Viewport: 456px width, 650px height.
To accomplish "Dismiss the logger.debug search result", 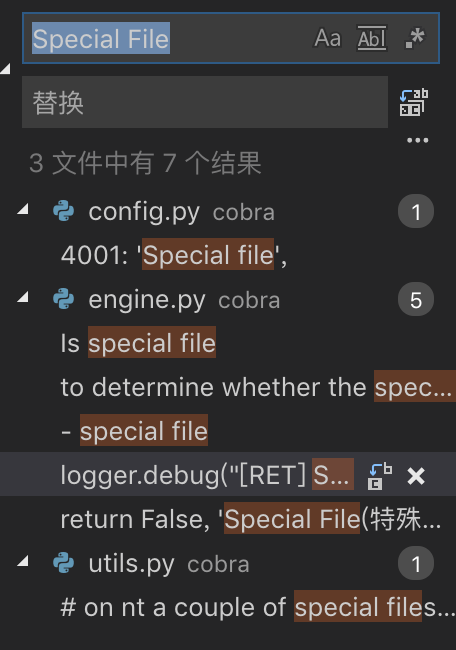I will coord(416,476).
